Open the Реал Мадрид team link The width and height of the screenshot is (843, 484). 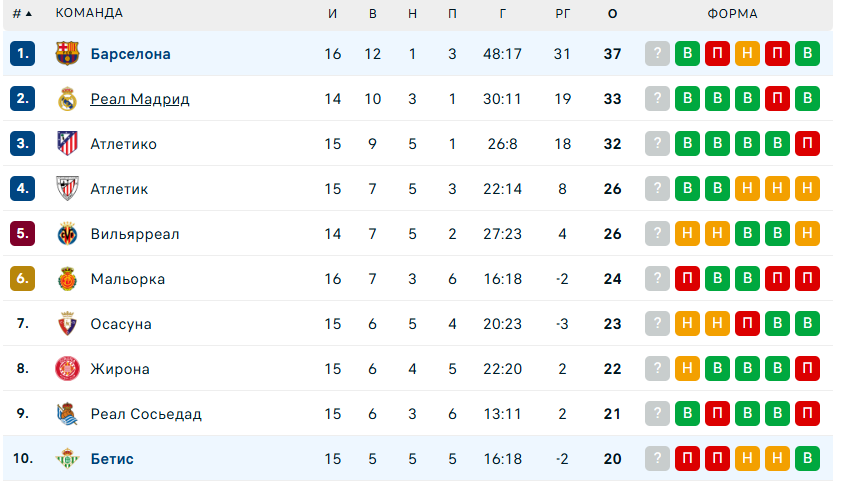coord(139,99)
